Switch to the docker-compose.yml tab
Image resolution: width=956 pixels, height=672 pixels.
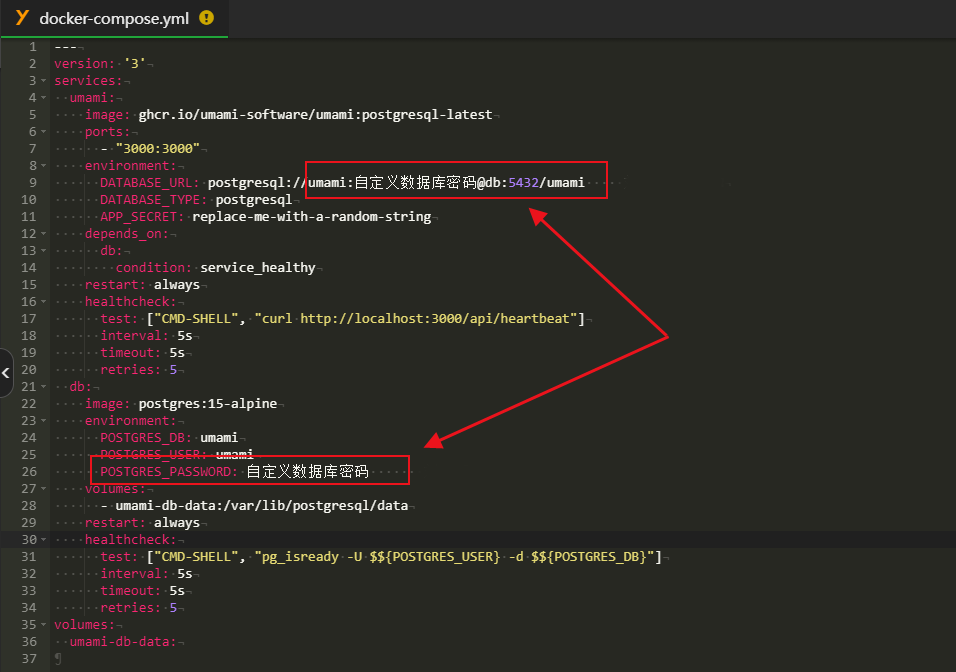point(114,18)
